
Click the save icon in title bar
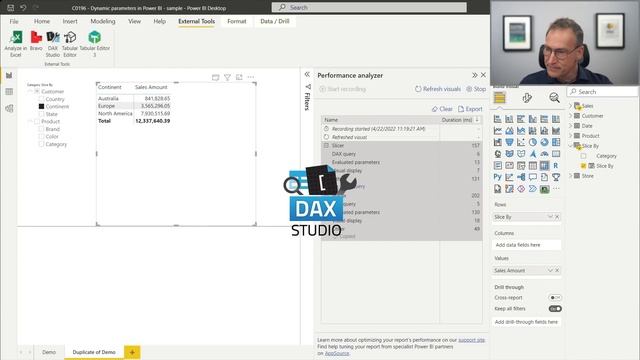coord(11,7)
